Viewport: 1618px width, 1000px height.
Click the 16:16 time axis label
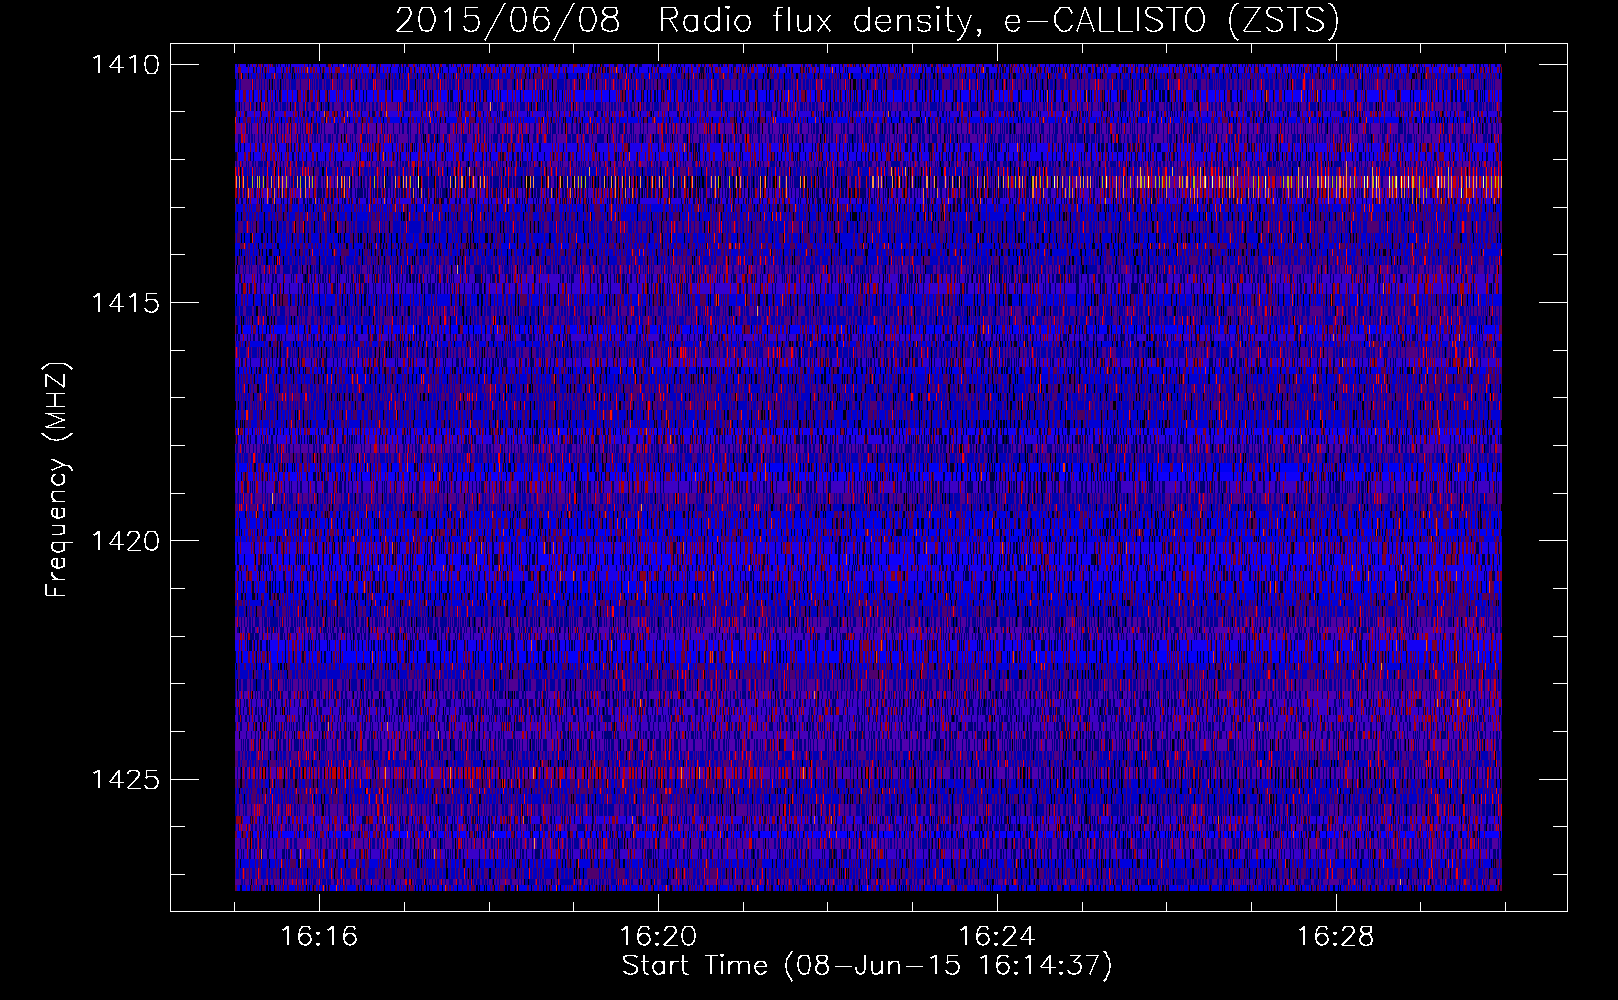coord(319,937)
